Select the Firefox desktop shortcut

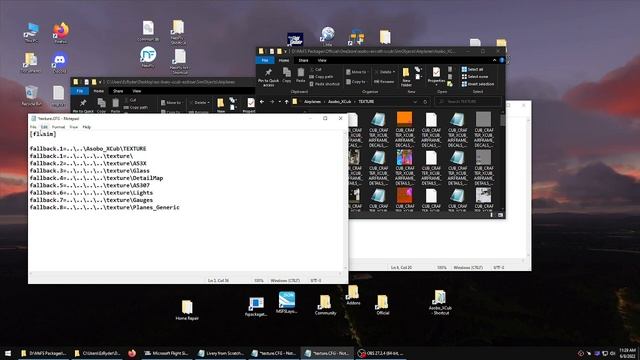coord(61,33)
